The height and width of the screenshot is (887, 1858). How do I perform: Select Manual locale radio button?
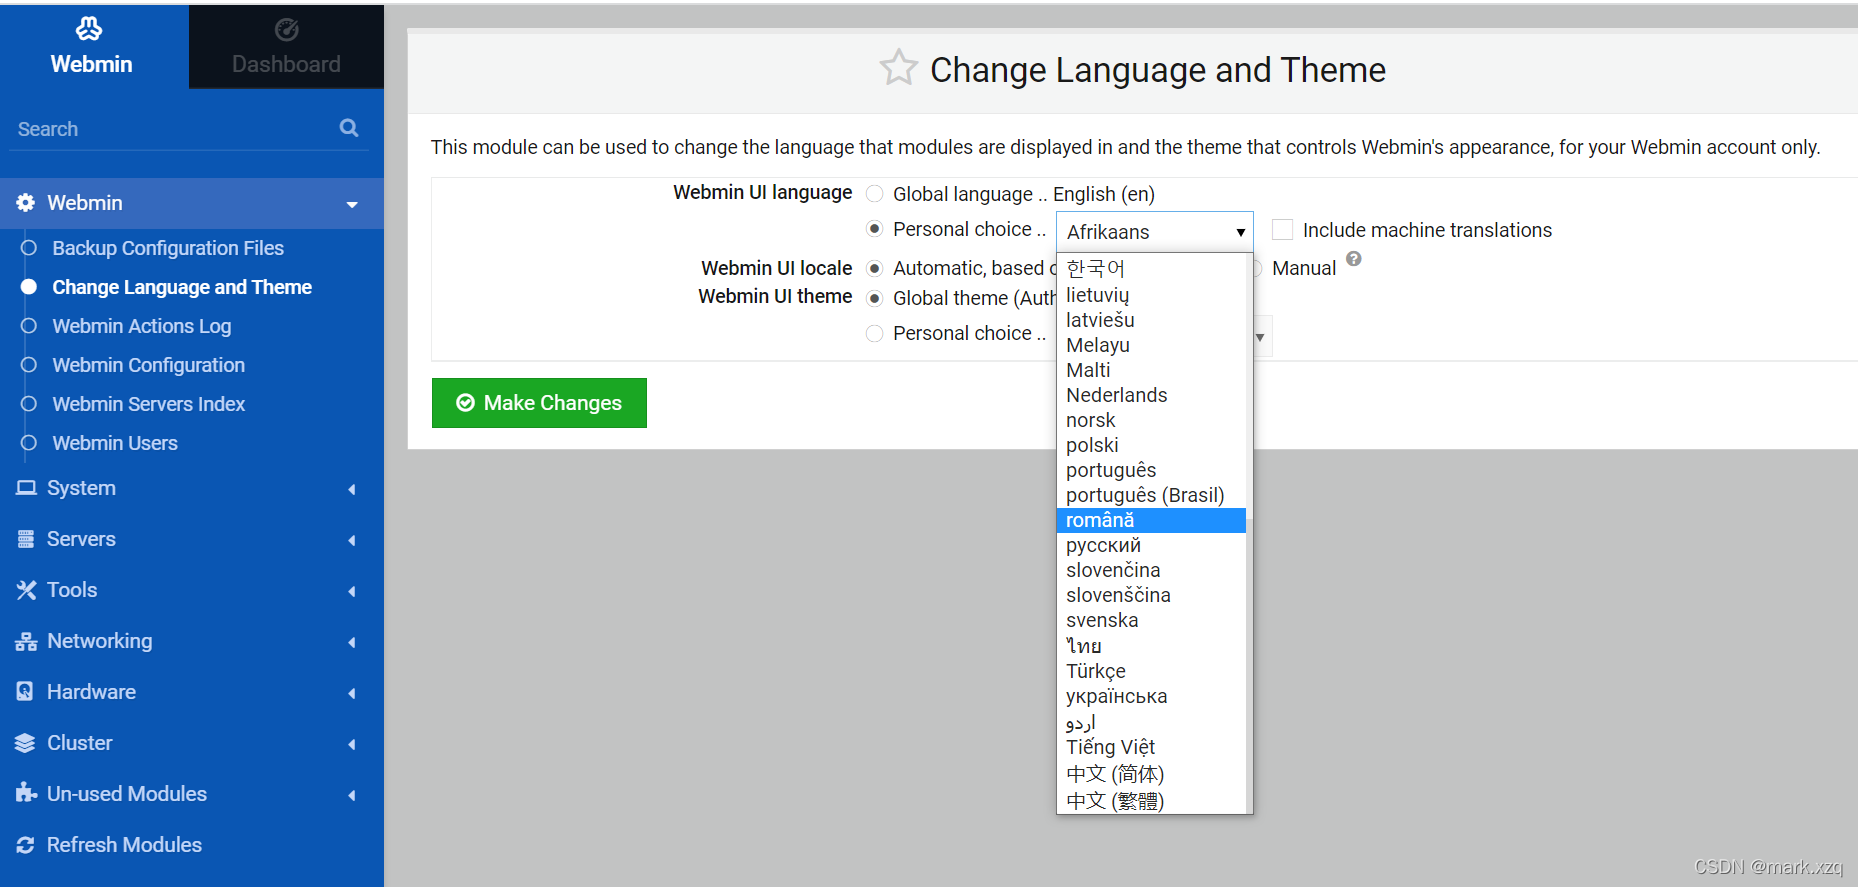pyautogui.click(x=1256, y=268)
